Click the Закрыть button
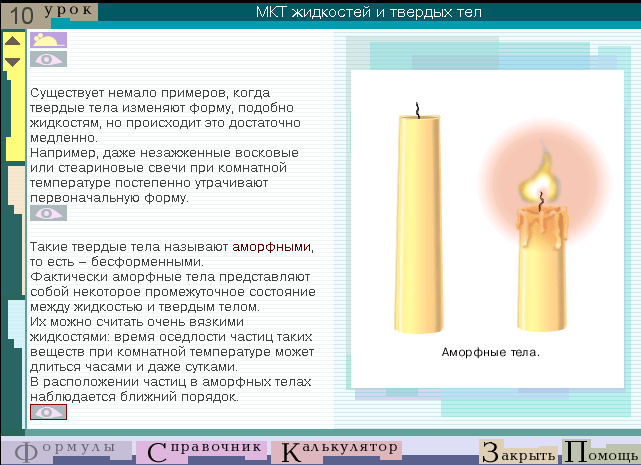641x465 pixels. (518, 452)
